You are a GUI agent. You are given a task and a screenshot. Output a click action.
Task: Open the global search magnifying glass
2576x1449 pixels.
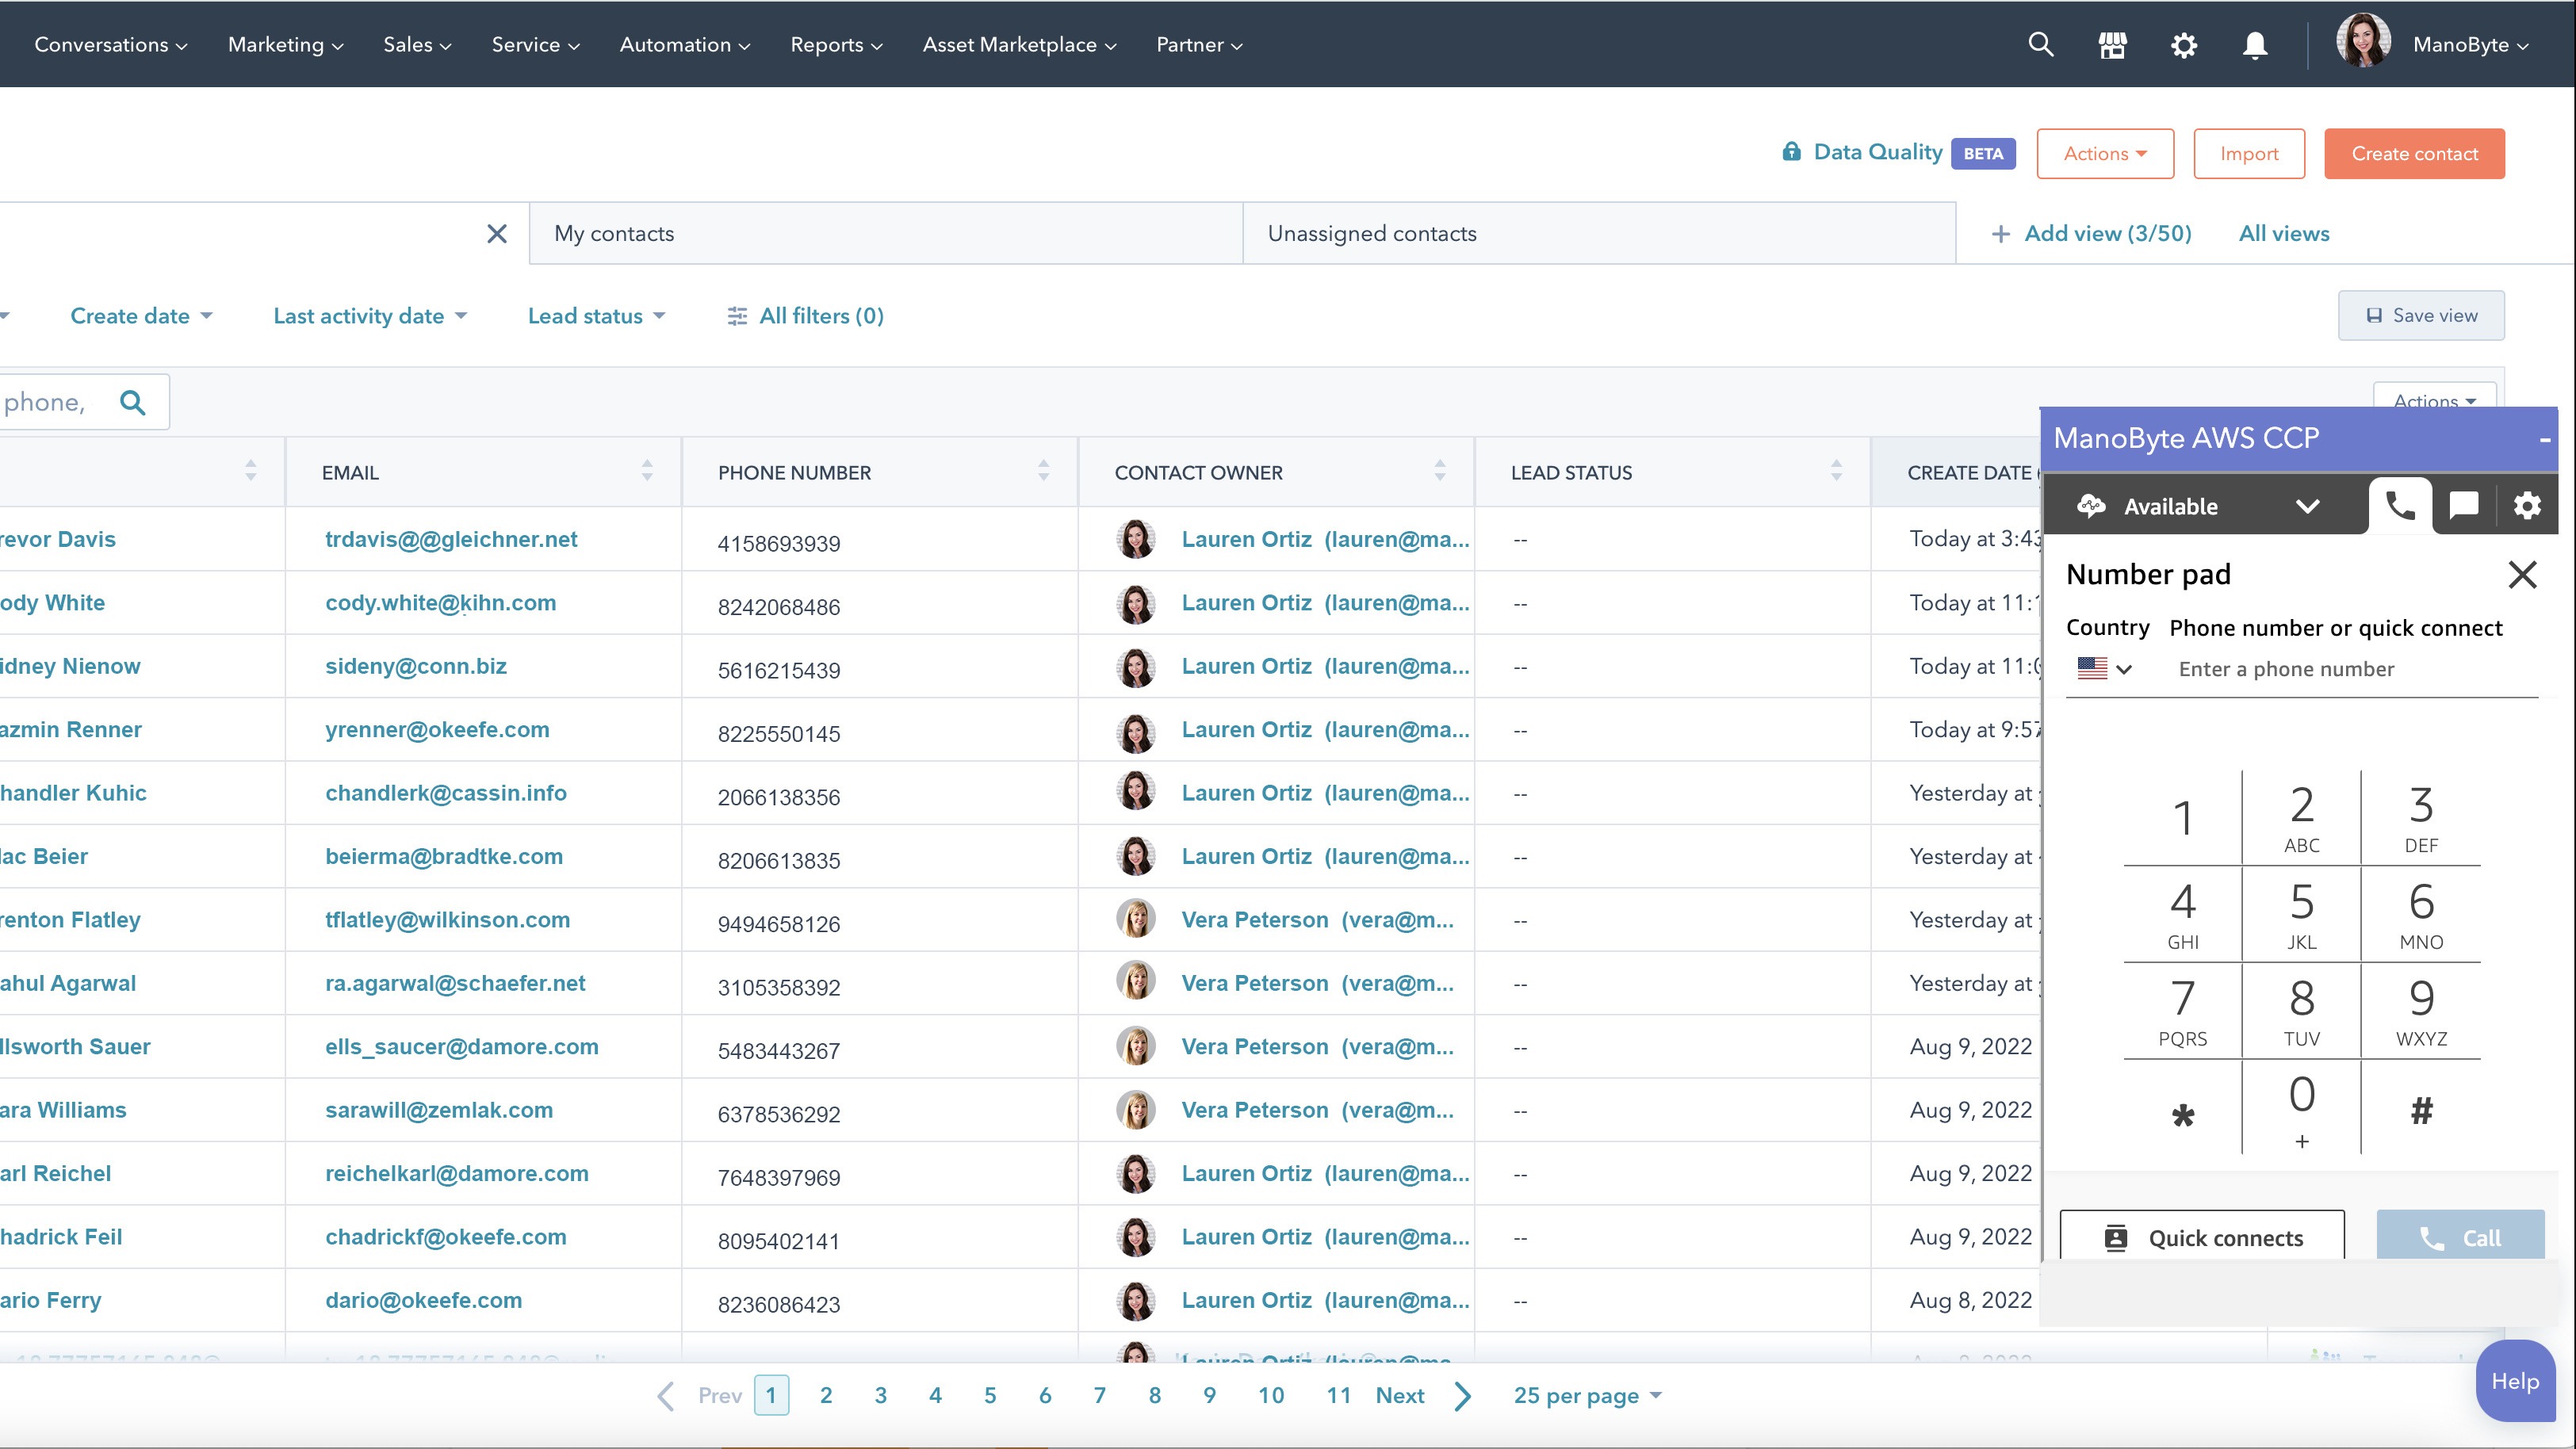coord(2042,44)
